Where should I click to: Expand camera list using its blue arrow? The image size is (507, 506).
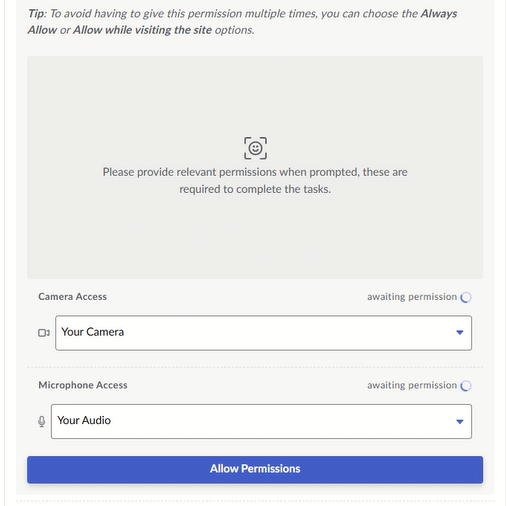click(460, 332)
